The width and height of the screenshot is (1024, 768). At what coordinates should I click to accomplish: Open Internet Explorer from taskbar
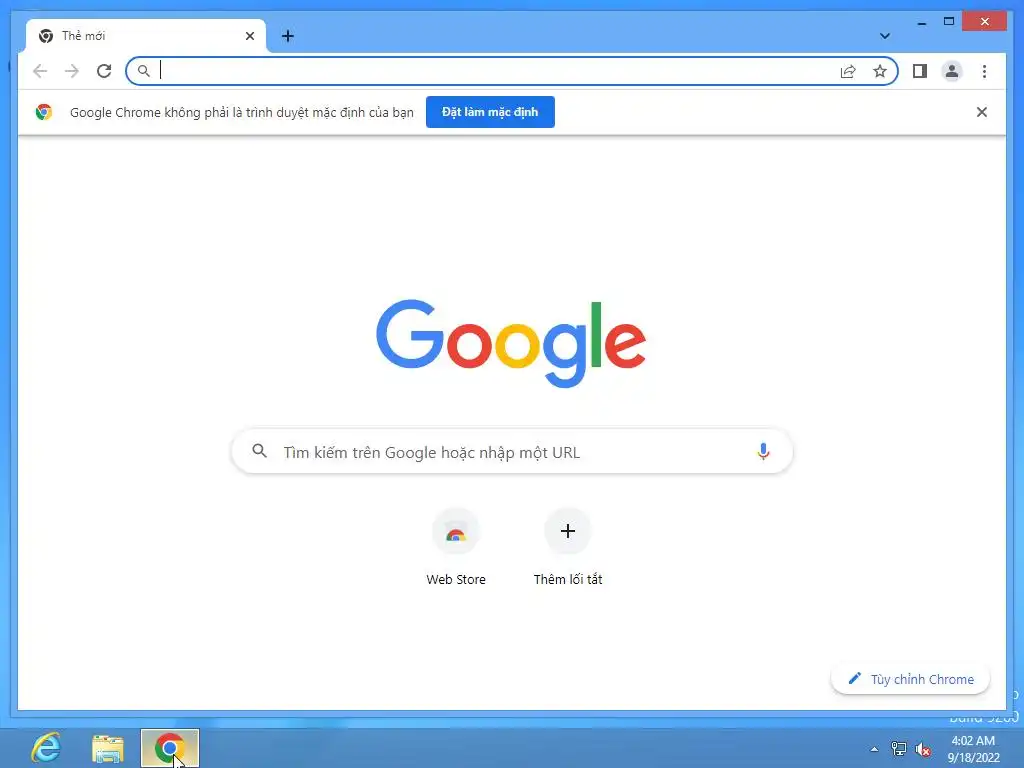click(46, 748)
